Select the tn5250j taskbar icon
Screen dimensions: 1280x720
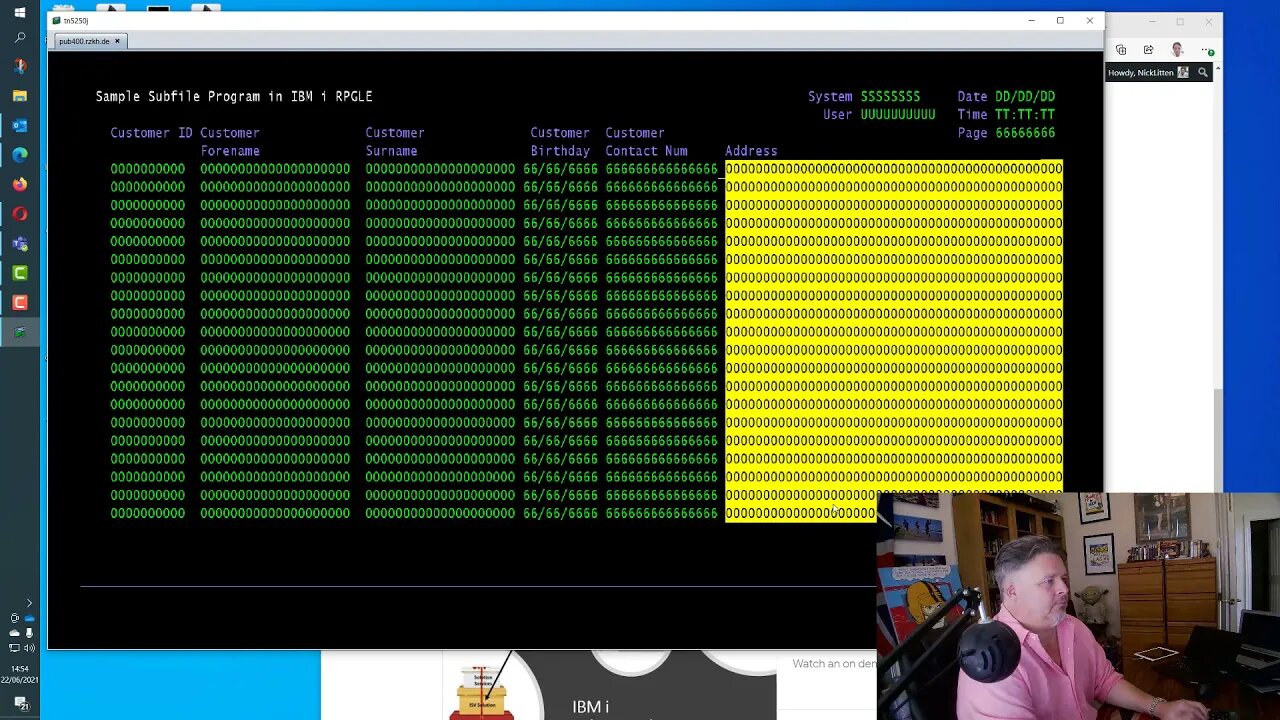[x=20, y=332]
